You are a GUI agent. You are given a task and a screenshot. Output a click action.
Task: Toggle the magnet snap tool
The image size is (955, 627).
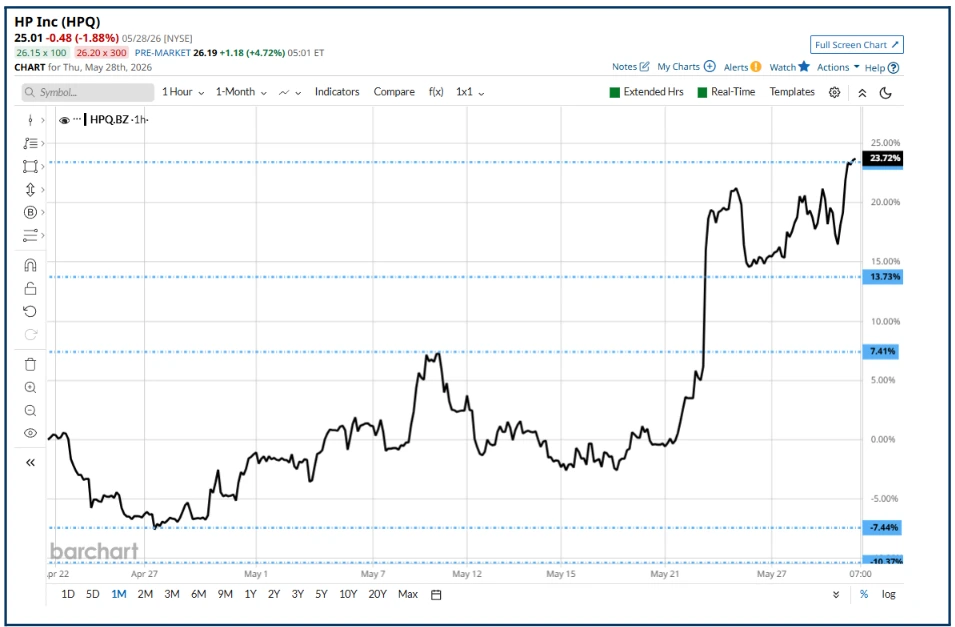(30, 265)
